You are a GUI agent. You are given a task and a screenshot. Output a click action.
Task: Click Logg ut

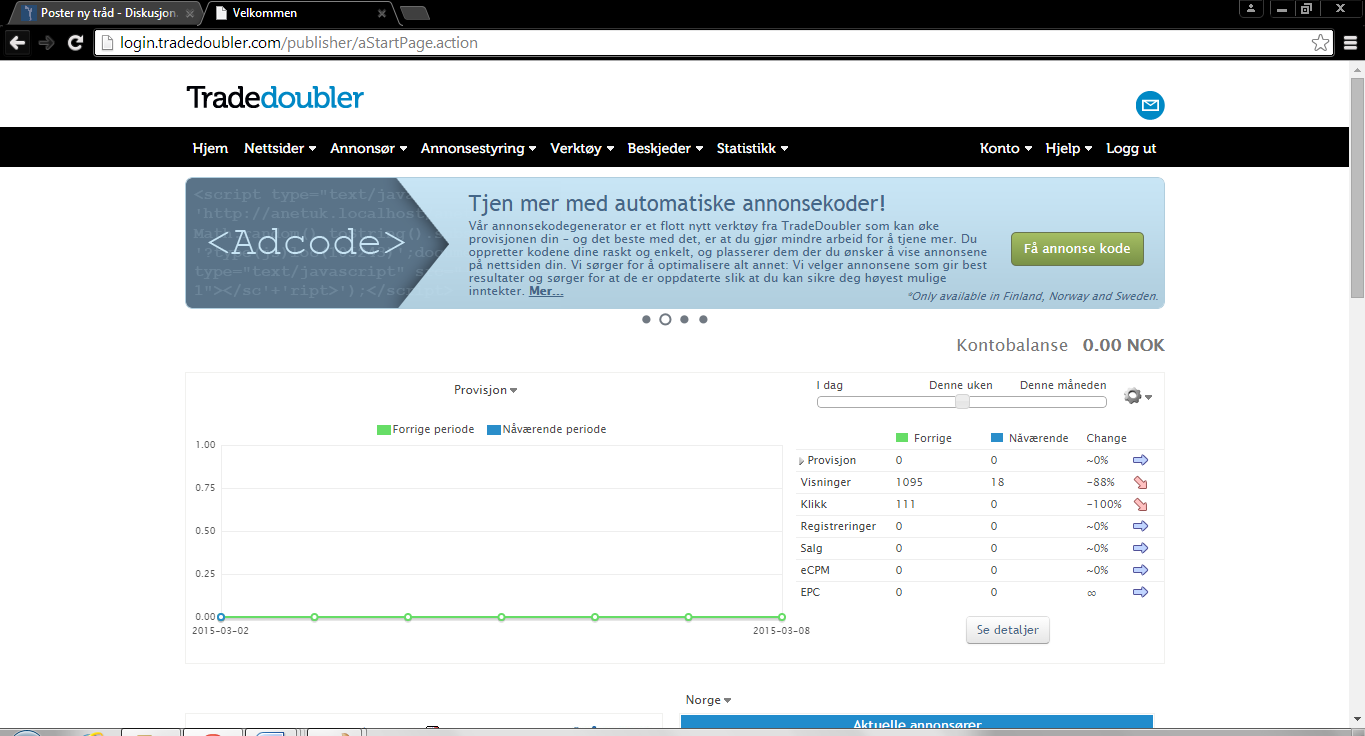tap(1131, 148)
